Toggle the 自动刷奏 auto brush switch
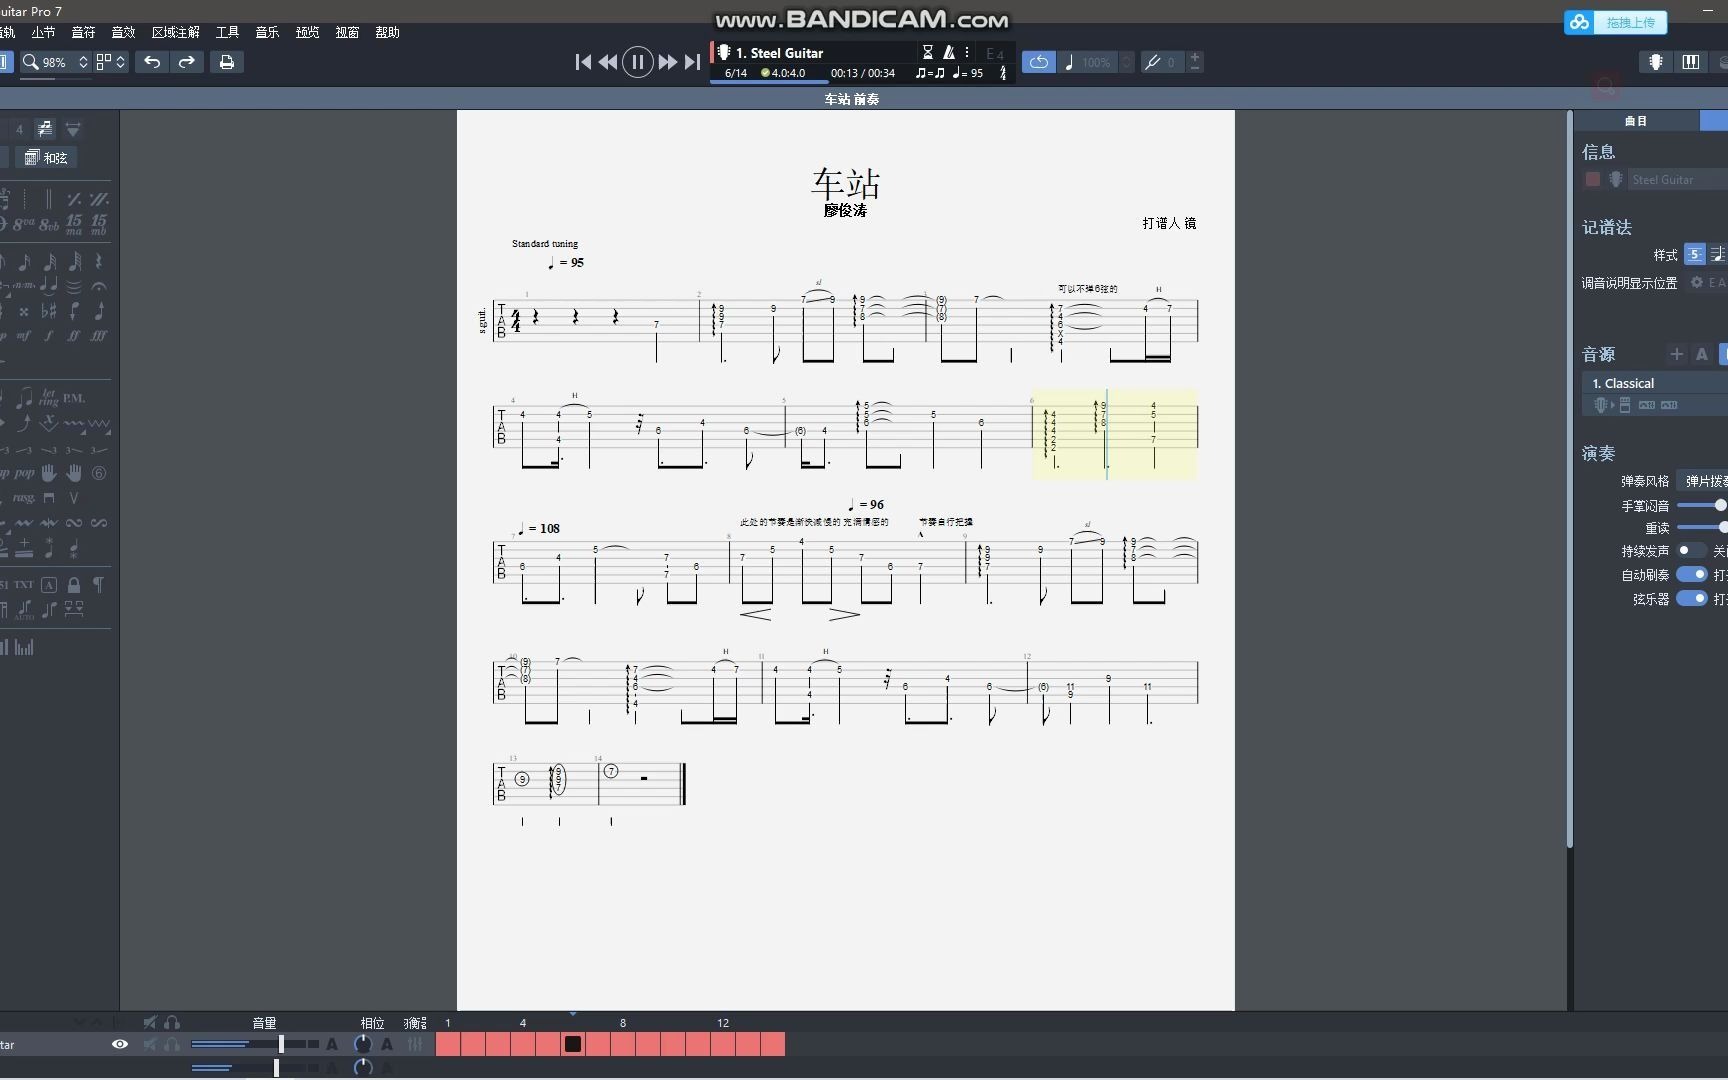The width and height of the screenshot is (1728, 1080). coord(1692,574)
